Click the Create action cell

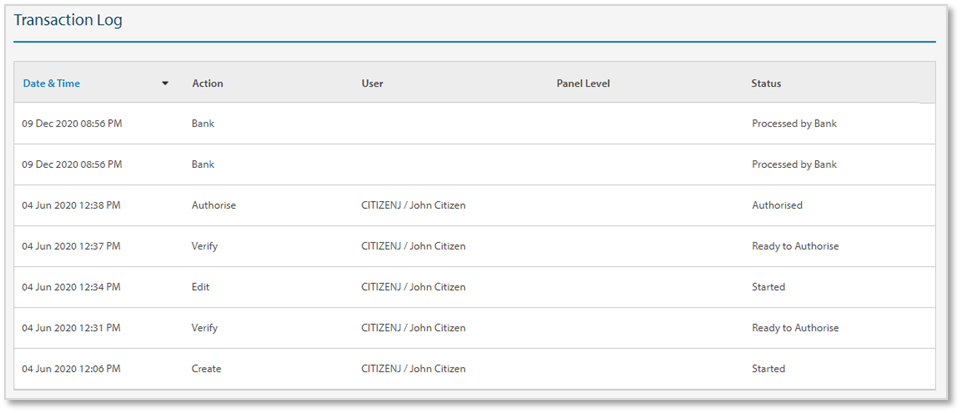(x=206, y=369)
